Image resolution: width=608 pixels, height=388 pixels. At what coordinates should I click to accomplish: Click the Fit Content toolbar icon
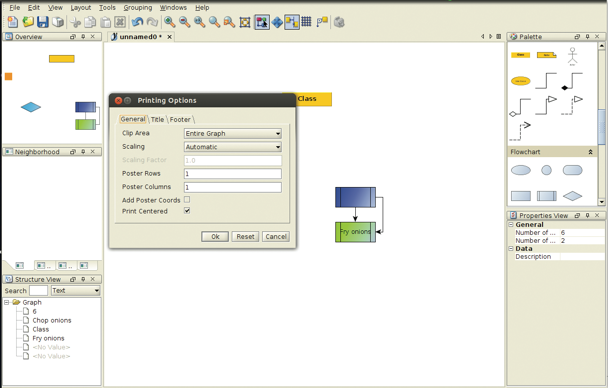click(245, 22)
